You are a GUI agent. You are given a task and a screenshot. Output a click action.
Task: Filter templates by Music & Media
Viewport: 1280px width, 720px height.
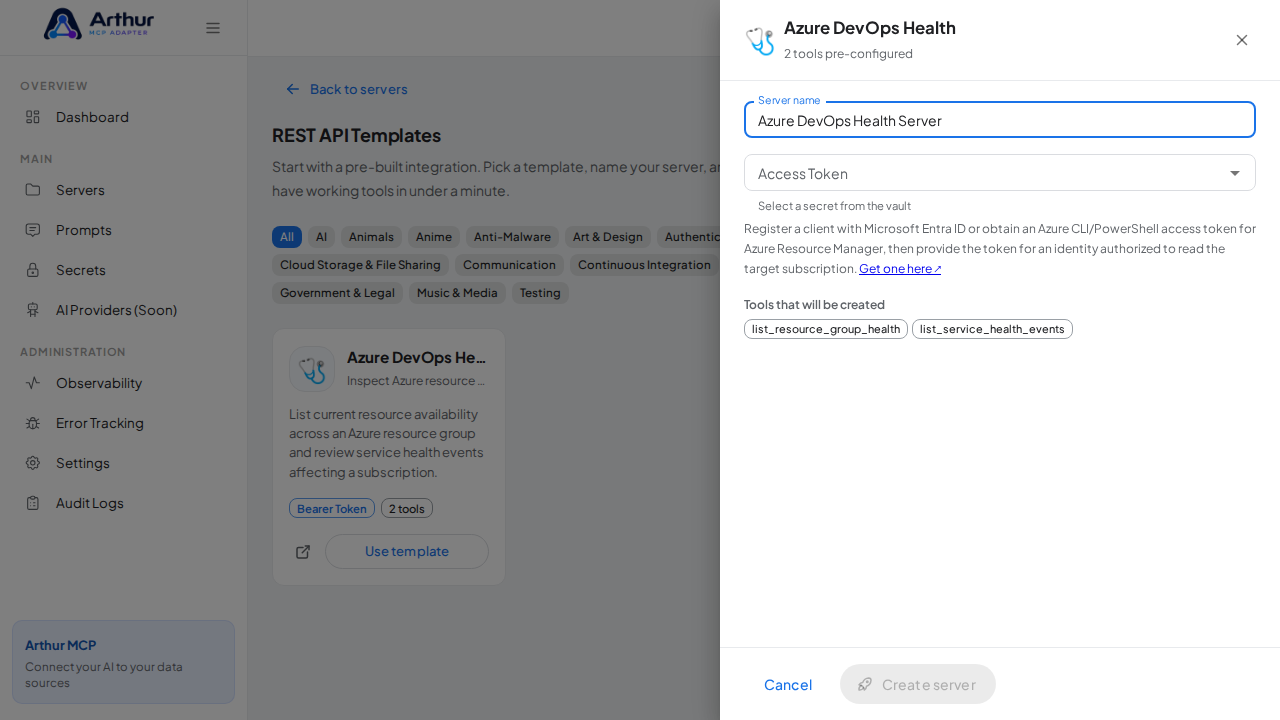(x=457, y=293)
